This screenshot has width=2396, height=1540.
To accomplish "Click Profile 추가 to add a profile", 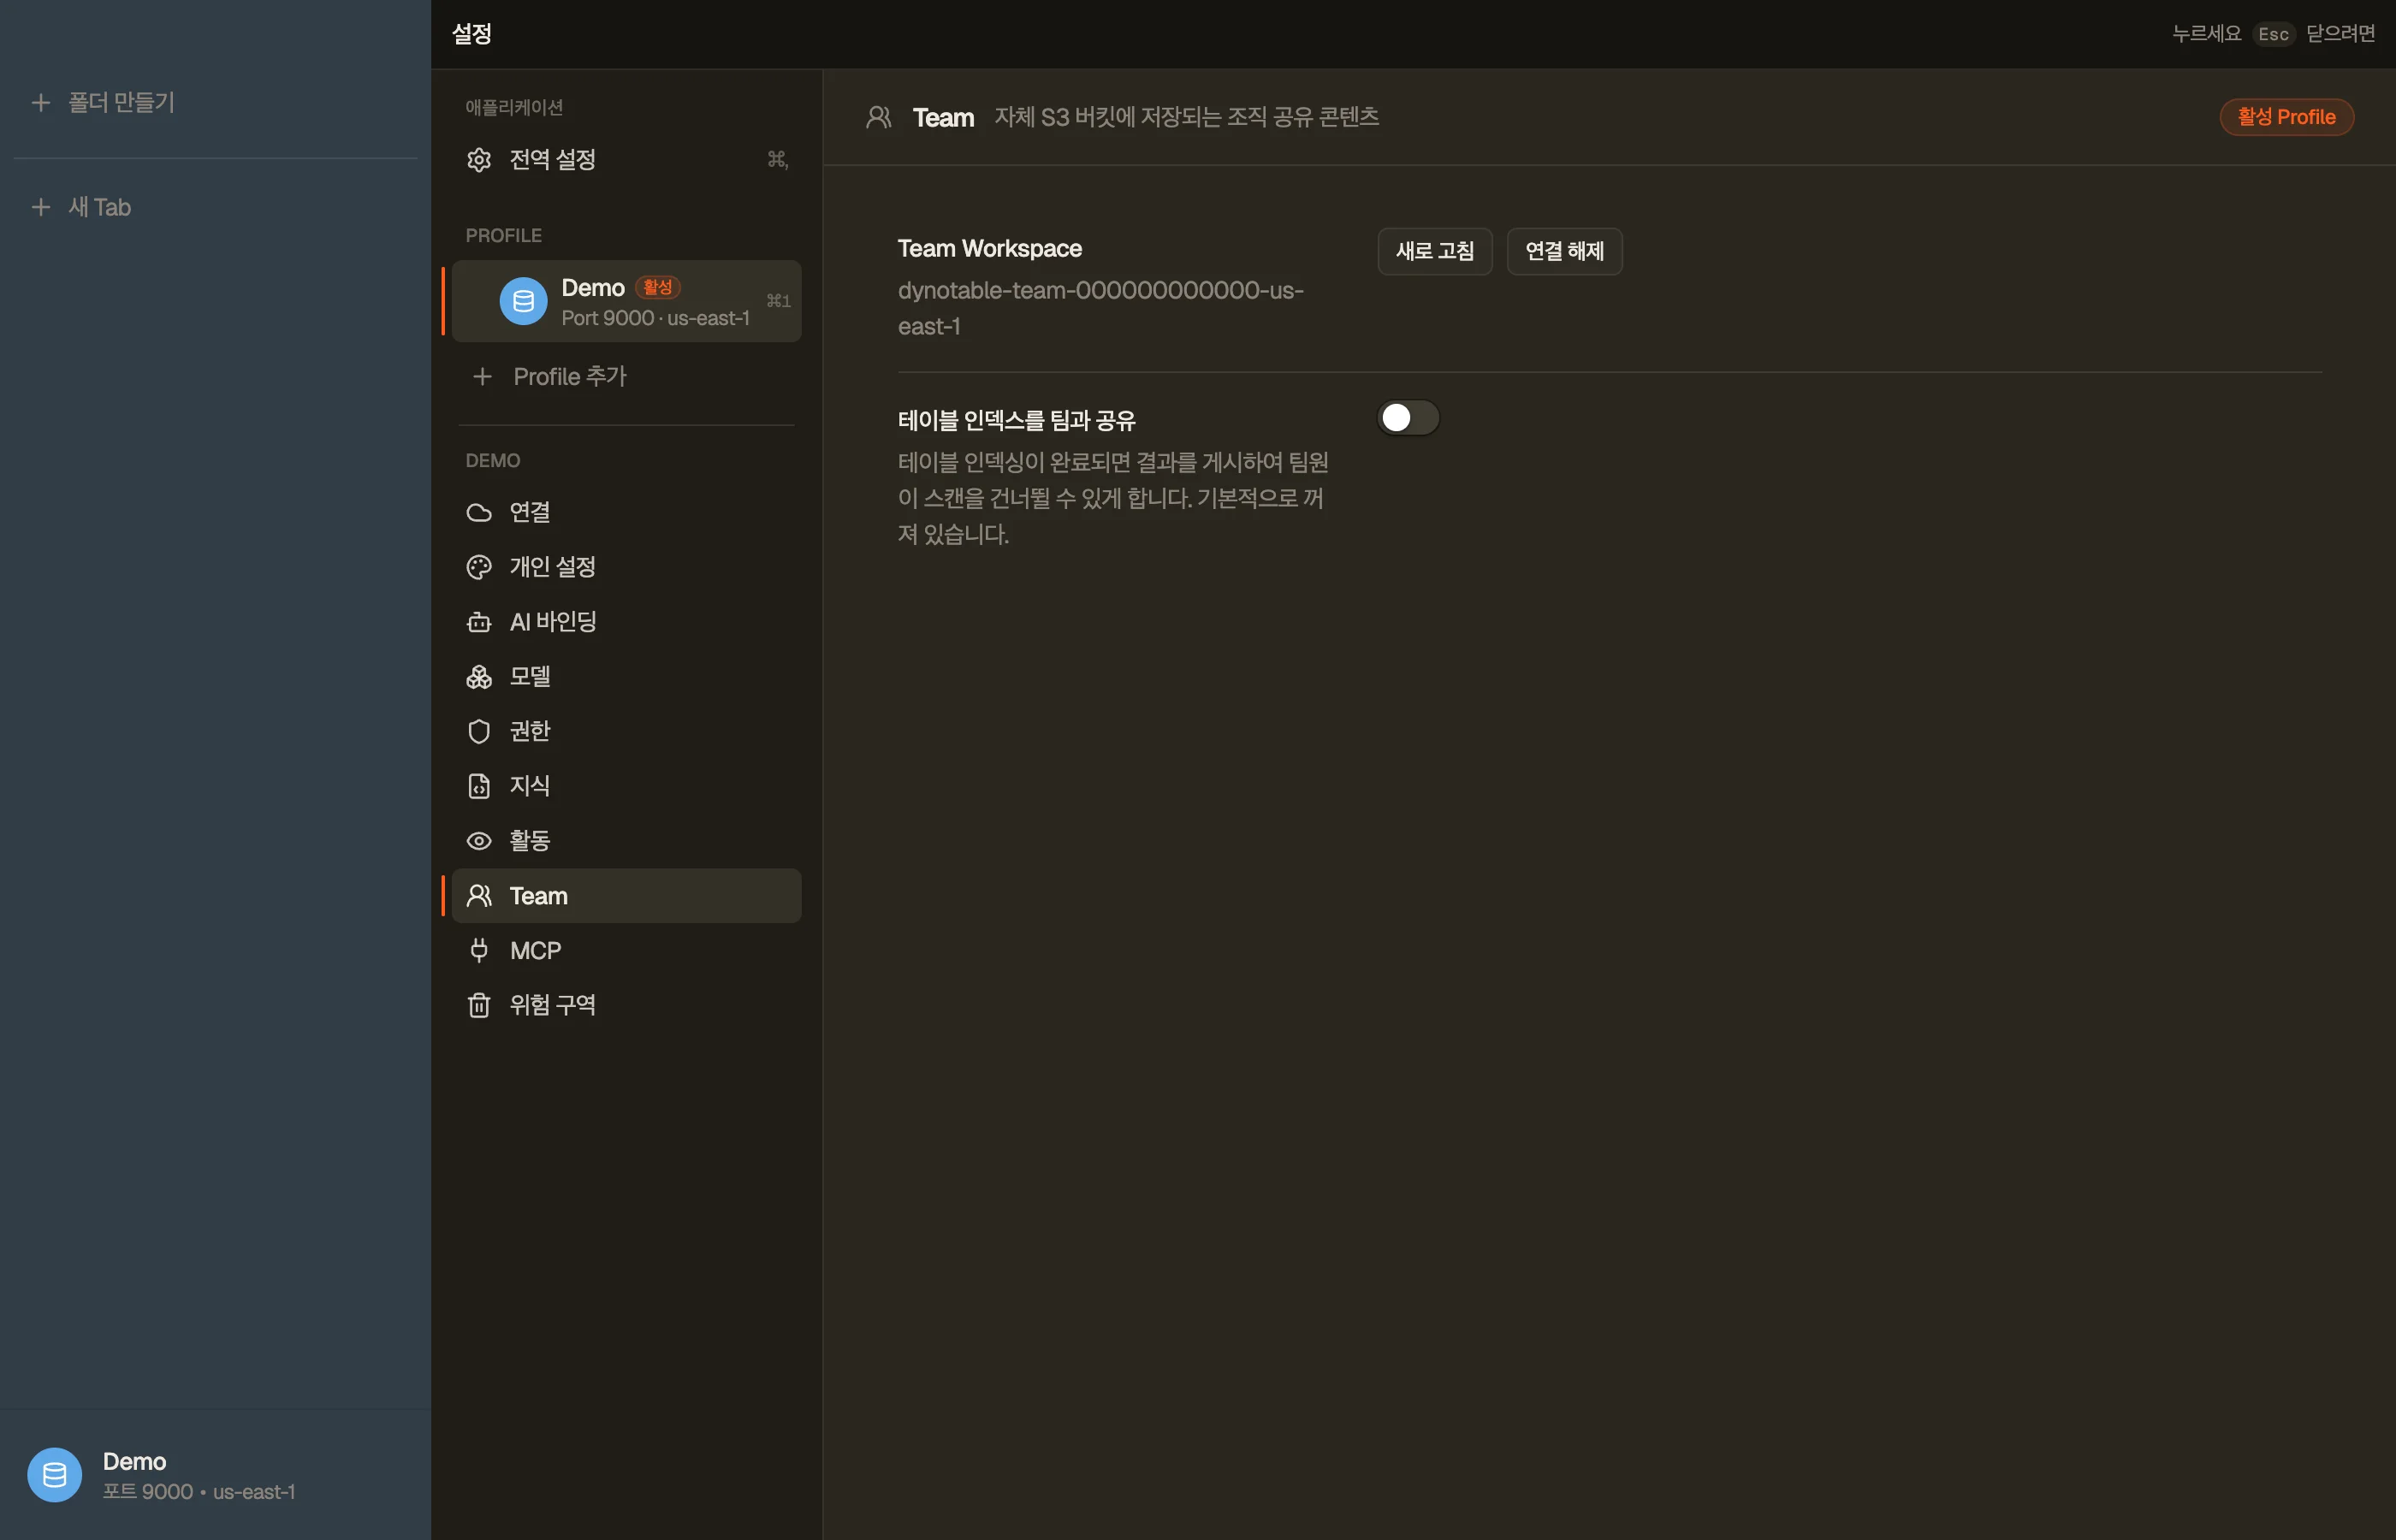I will click(x=626, y=377).
